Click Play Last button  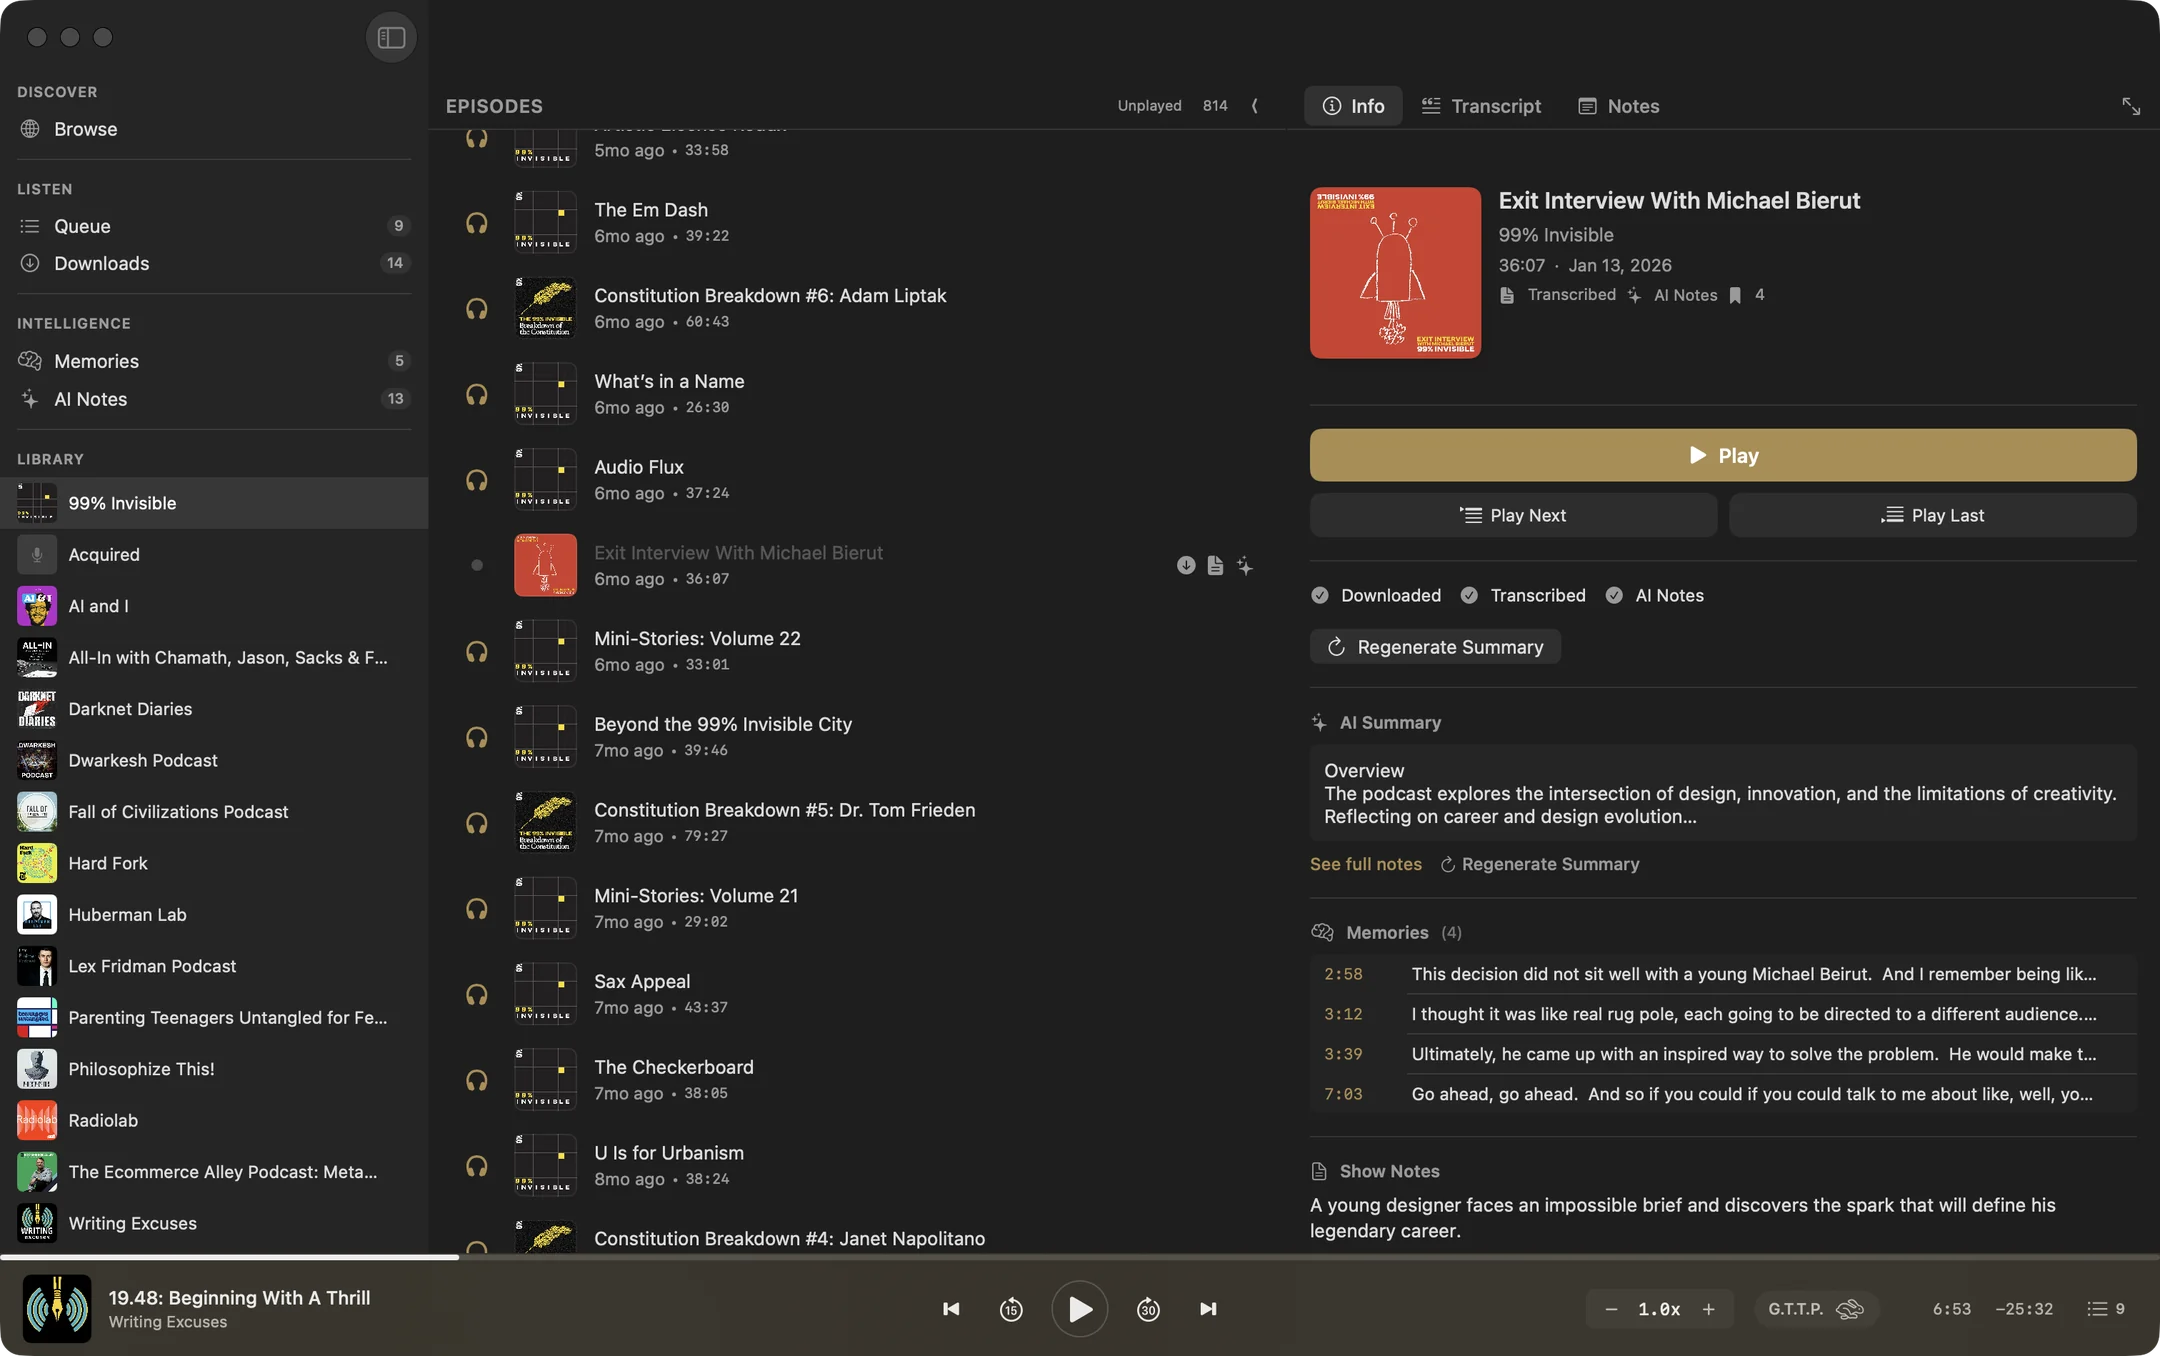coord(1932,515)
